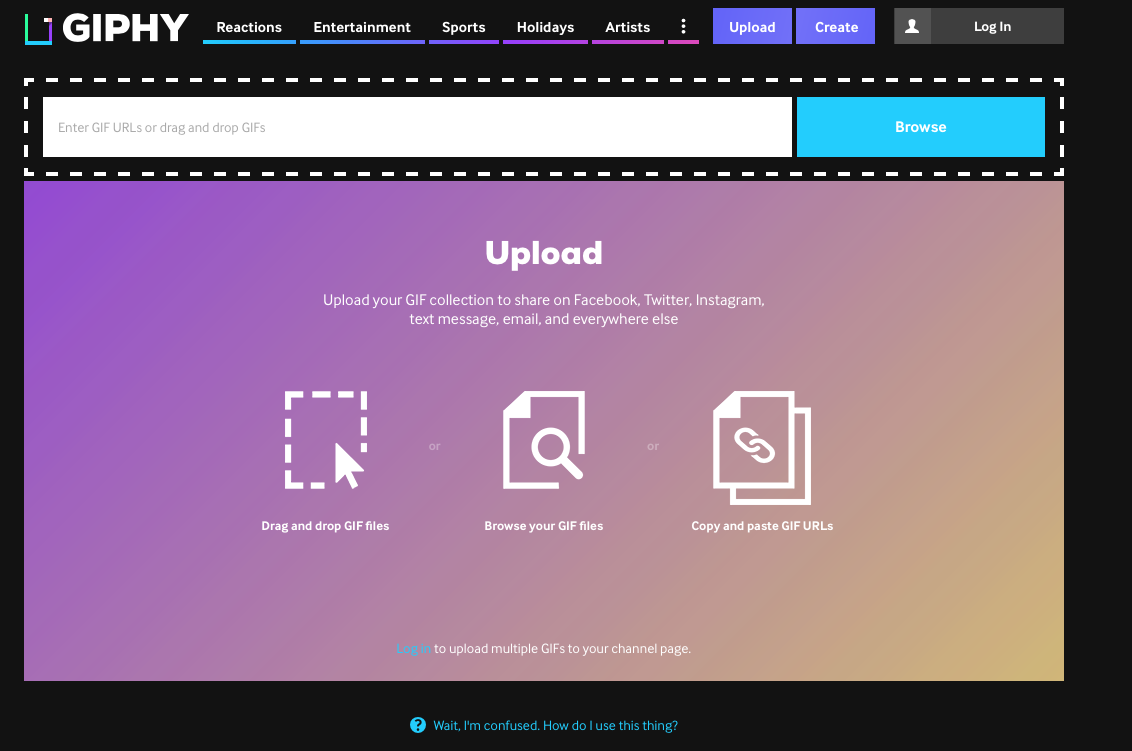The width and height of the screenshot is (1132, 751).
Task: Click the question mark help icon
Action: point(418,725)
